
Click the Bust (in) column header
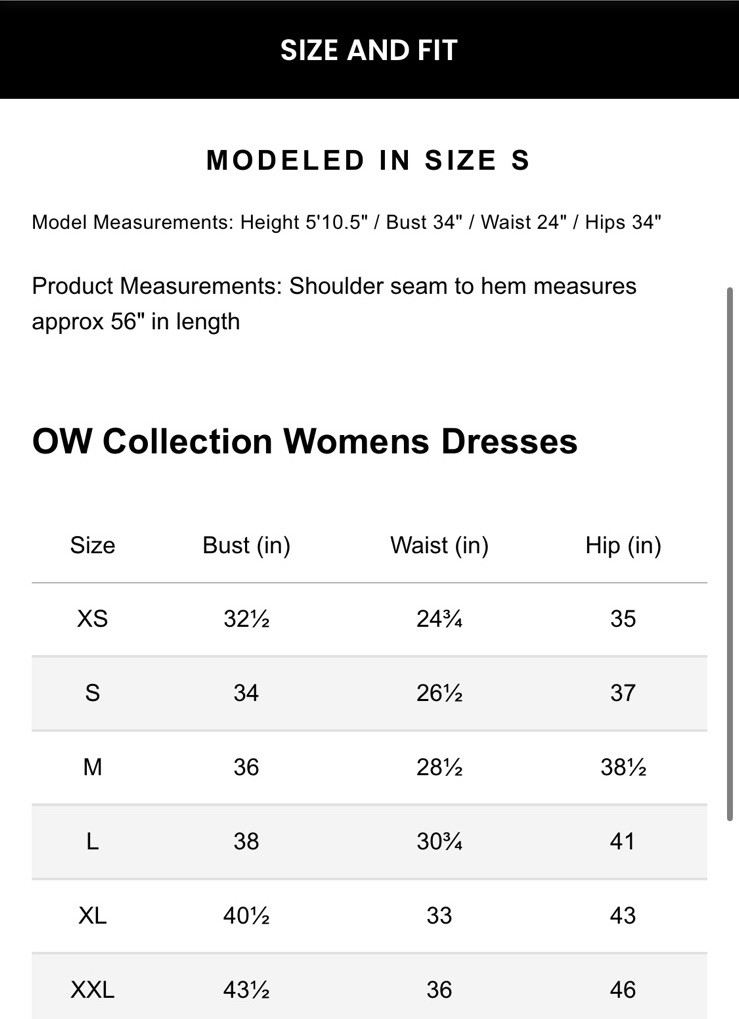(x=246, y=545)
